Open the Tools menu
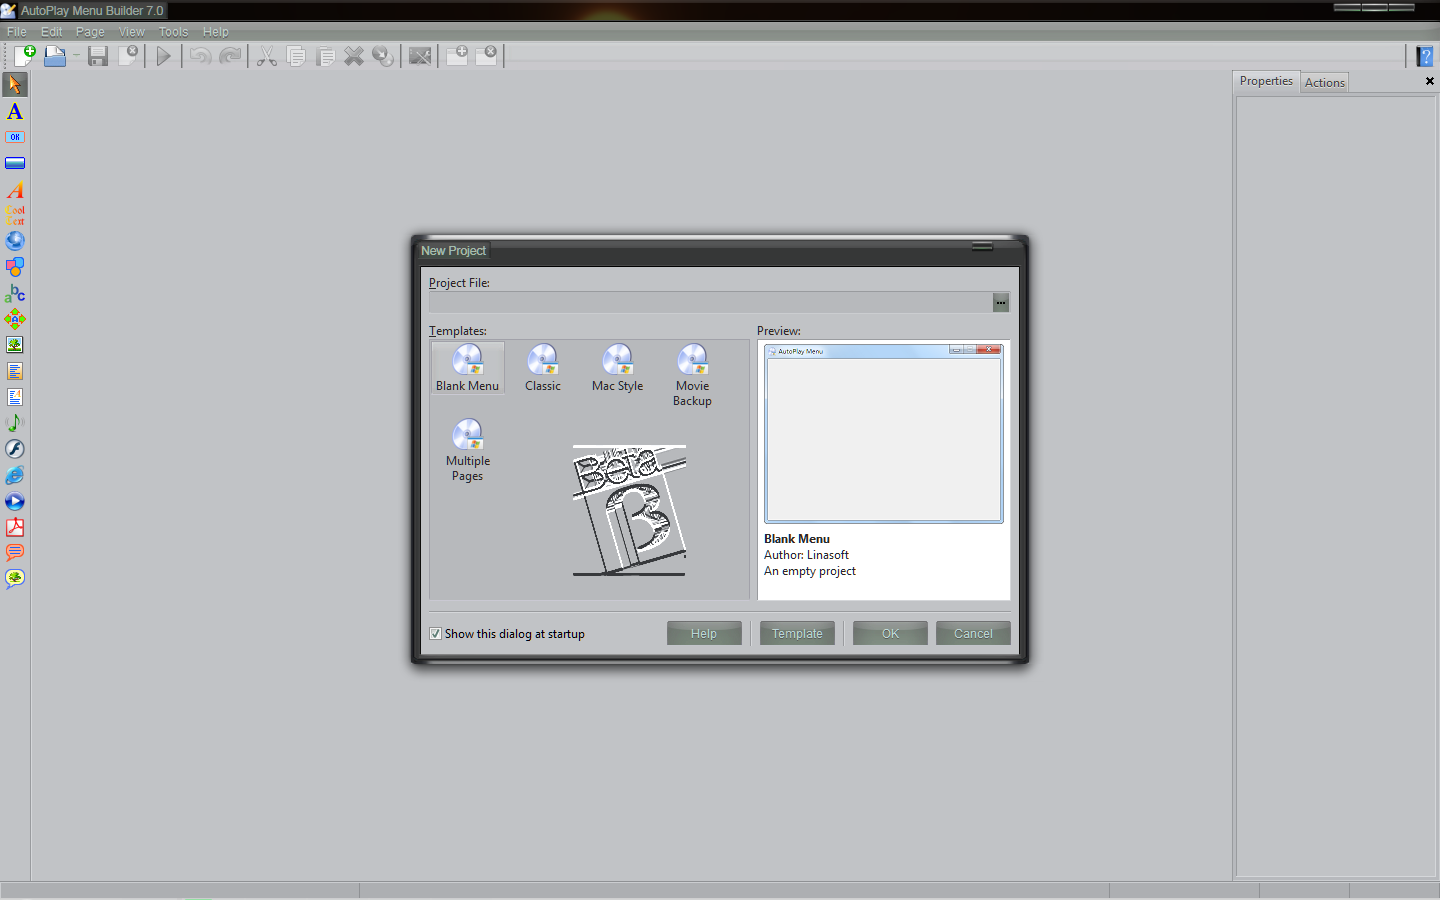 (x=173, y=32)
